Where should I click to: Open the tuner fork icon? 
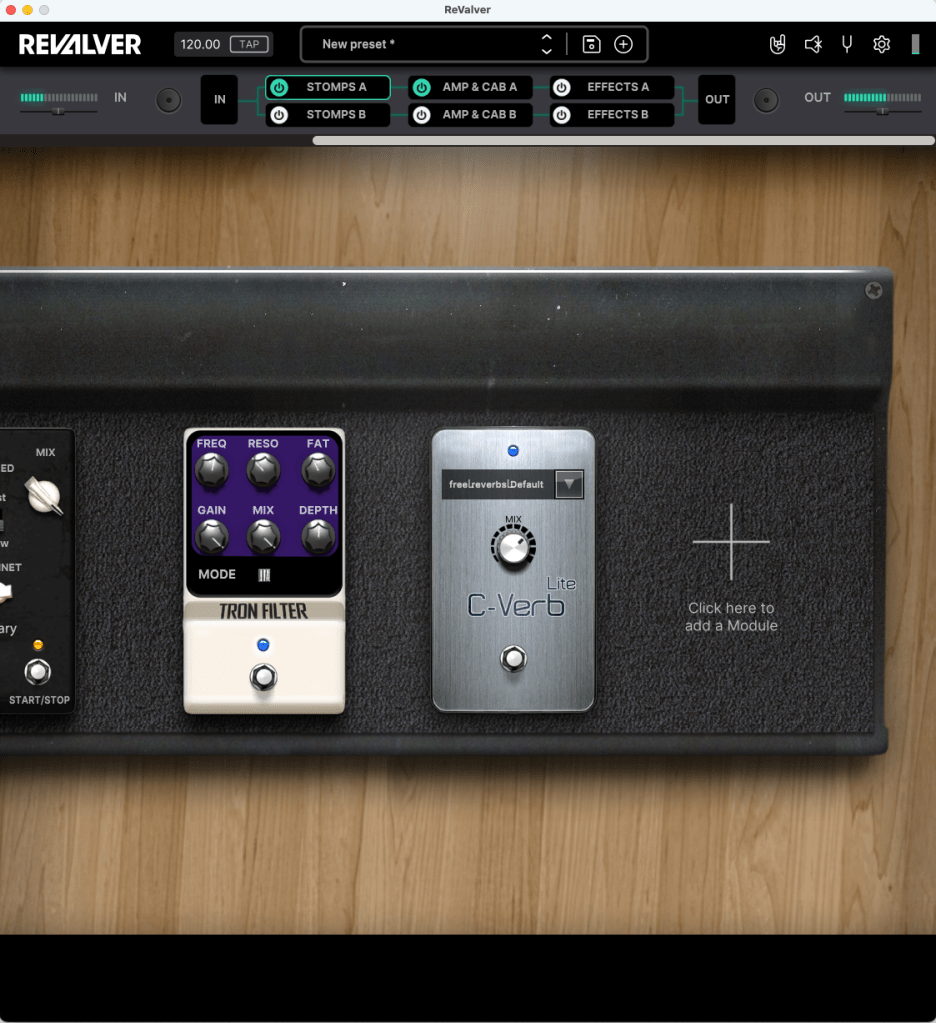tap(847, 44)
